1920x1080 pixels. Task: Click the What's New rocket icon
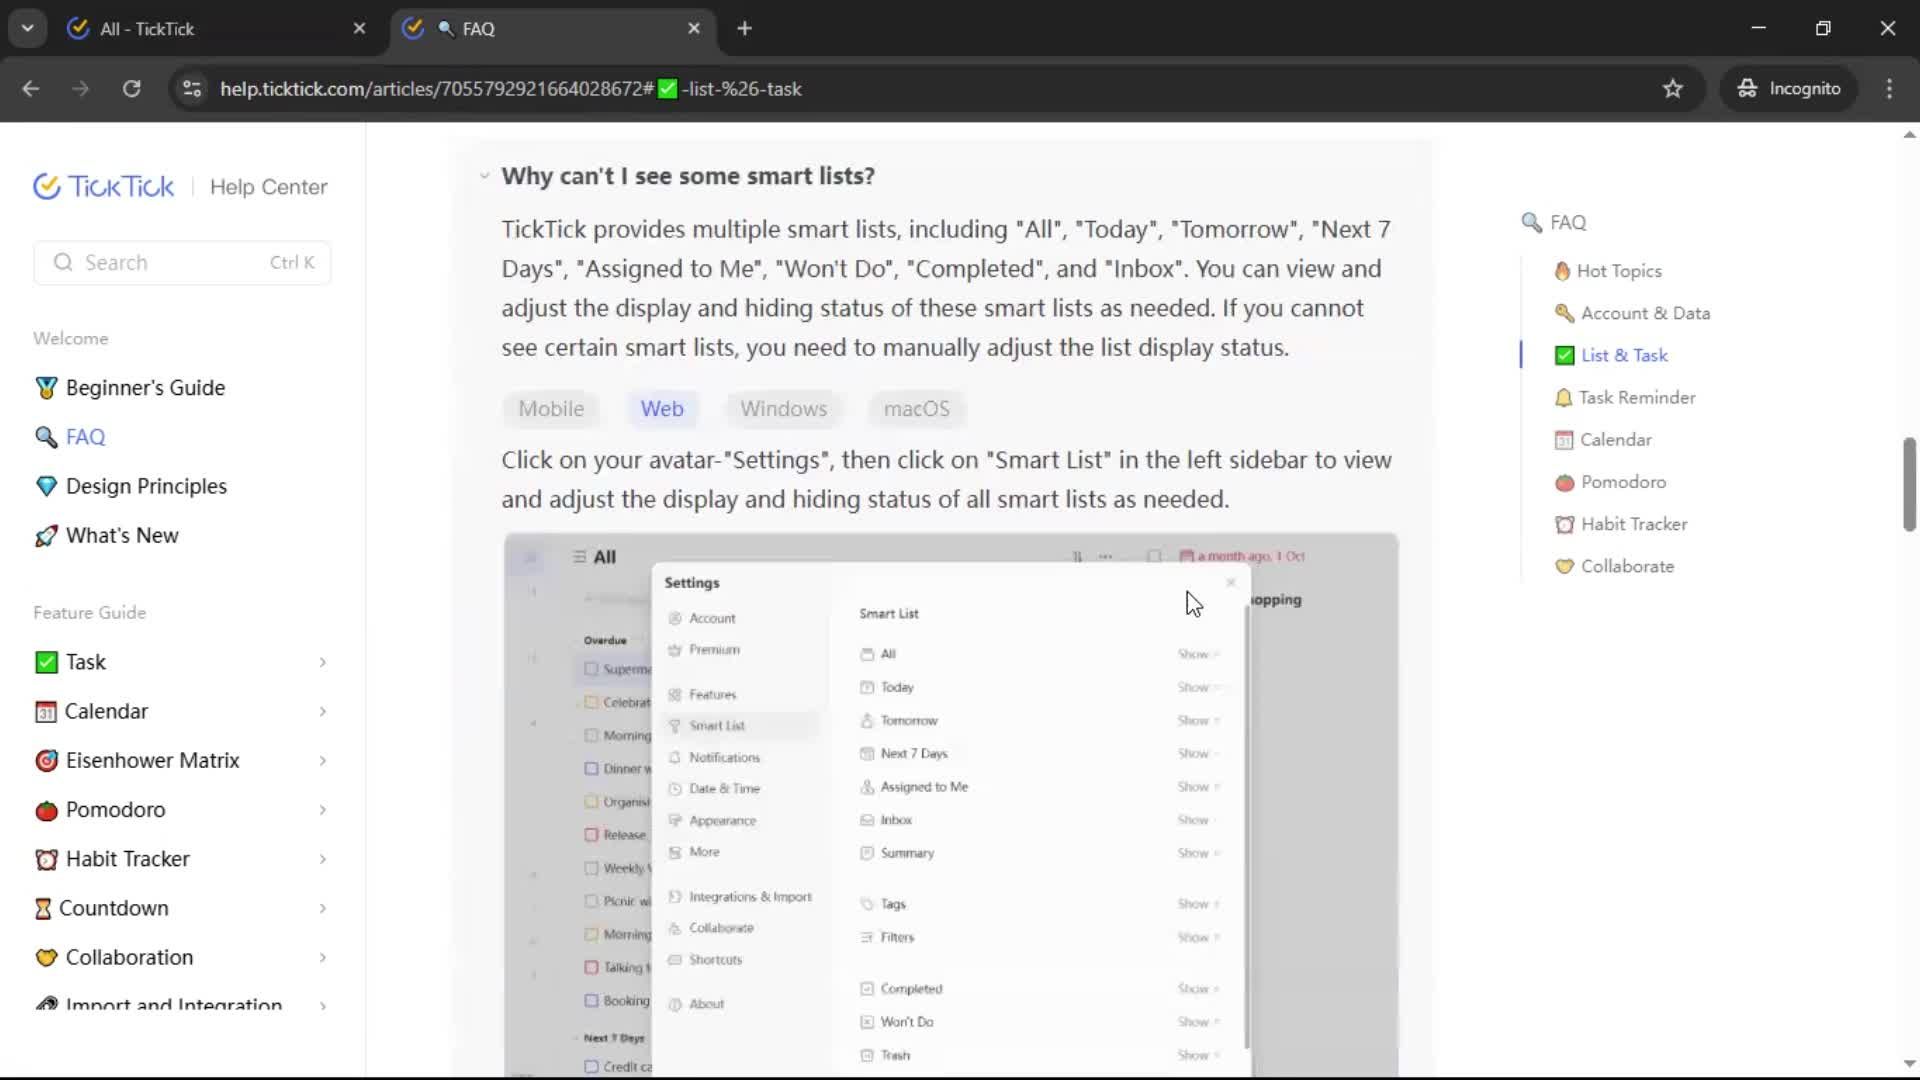tap(46, 536)
